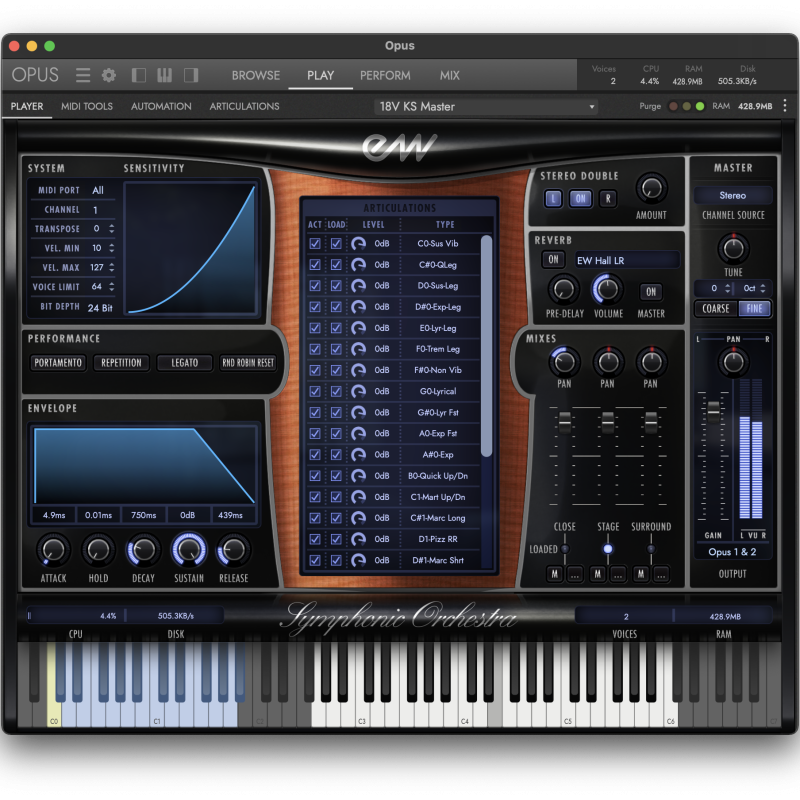The height and width of the screenshot is (800, 800).
Task: Click the red Purge indicator dot
Action: [673, 106]
